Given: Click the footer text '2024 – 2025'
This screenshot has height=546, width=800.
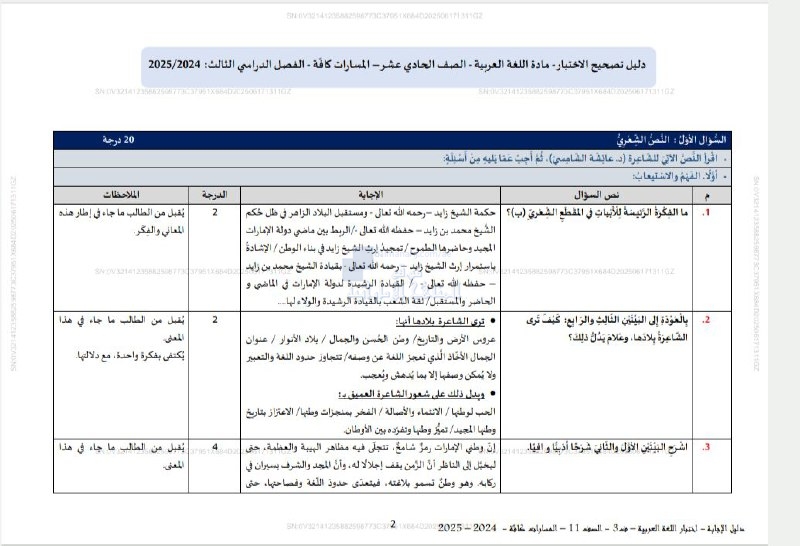Looking at the screenshot, I should tap(467, 528).
